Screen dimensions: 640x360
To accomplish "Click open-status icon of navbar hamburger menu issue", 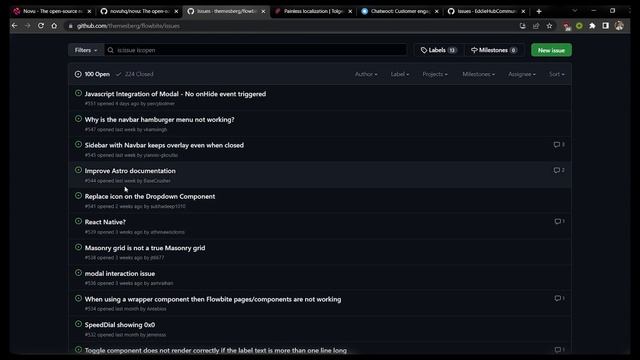I will coord(78,119).
